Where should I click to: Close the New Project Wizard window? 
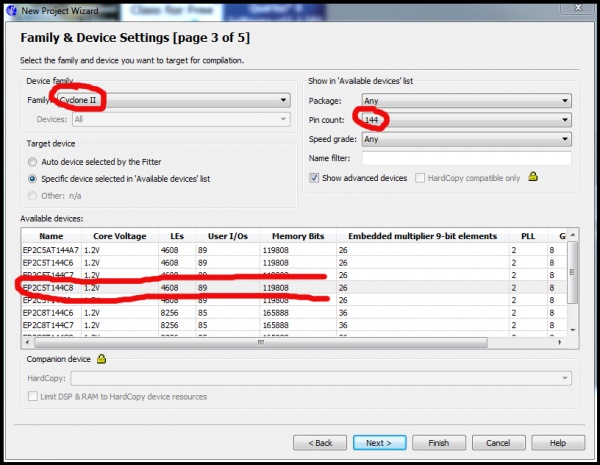pos(578,7)
